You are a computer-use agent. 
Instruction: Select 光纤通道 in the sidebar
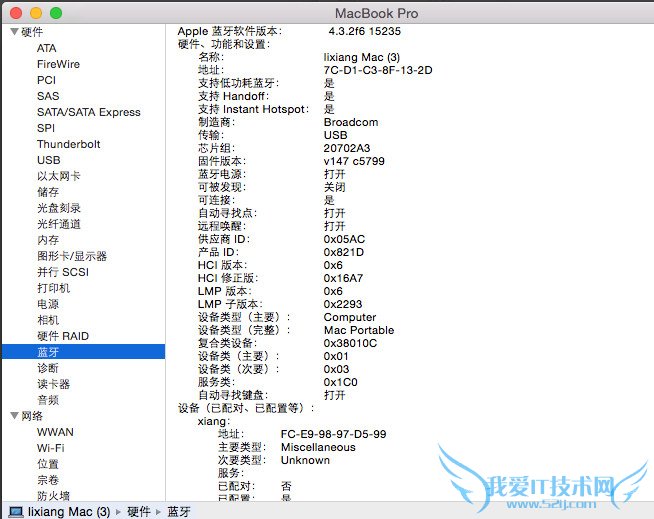pos(59,224)
